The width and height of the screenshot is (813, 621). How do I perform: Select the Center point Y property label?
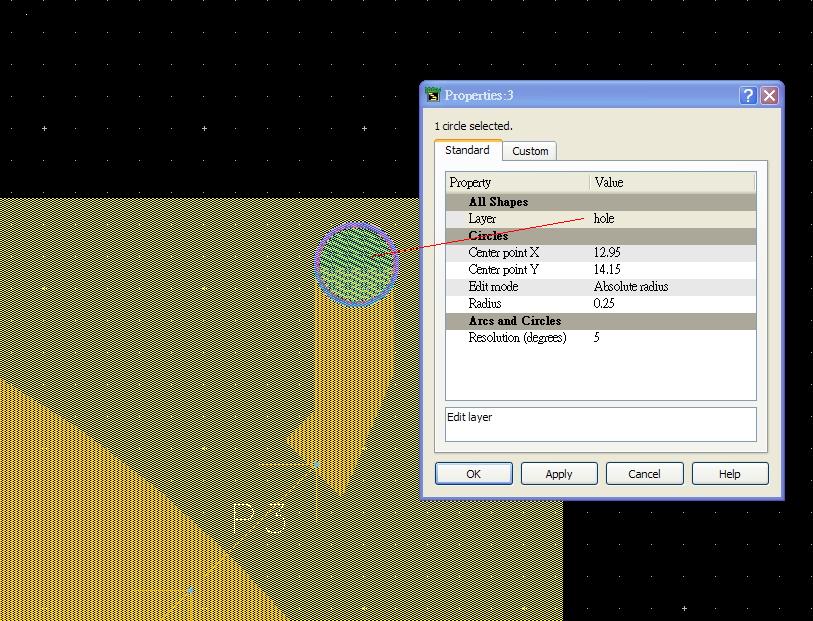(503, 270)
